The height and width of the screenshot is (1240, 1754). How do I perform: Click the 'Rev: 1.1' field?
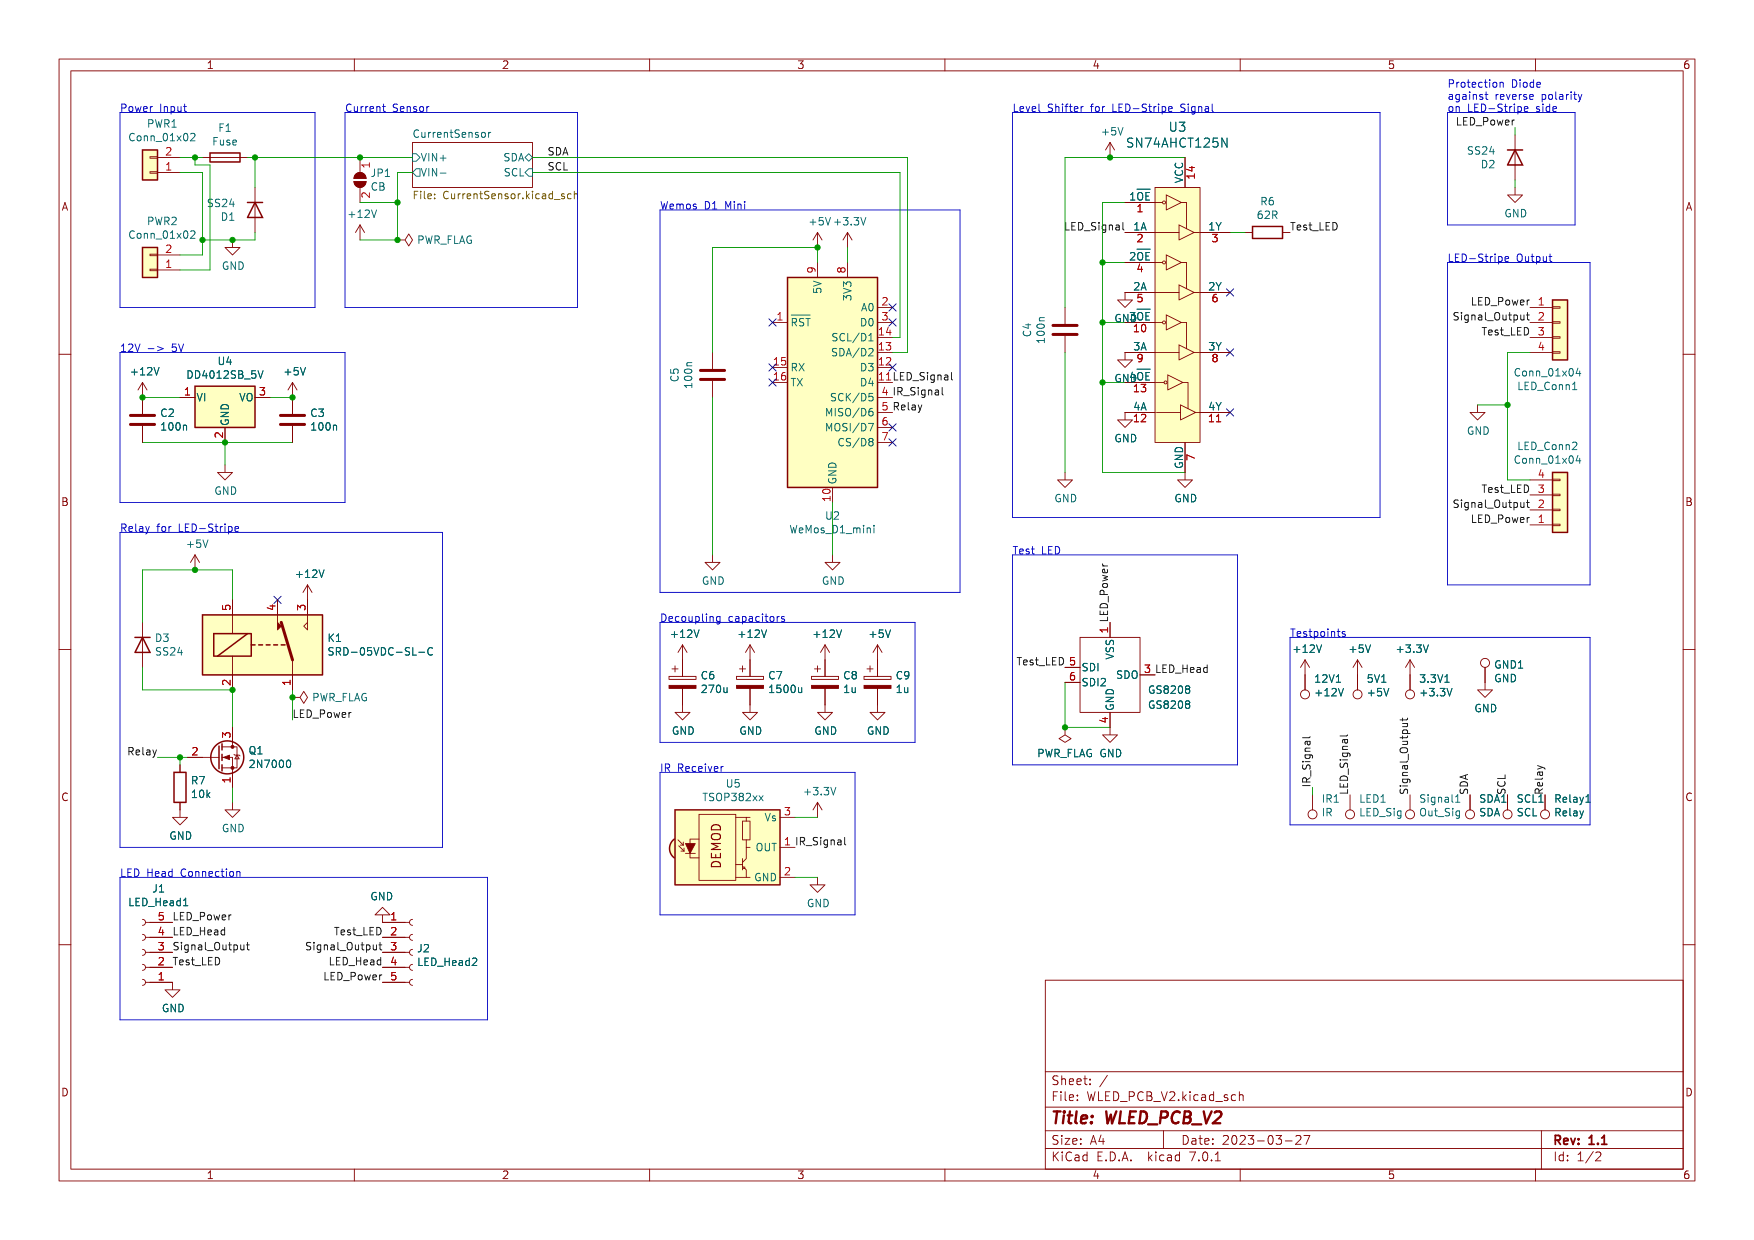tap(1580, 1140)
